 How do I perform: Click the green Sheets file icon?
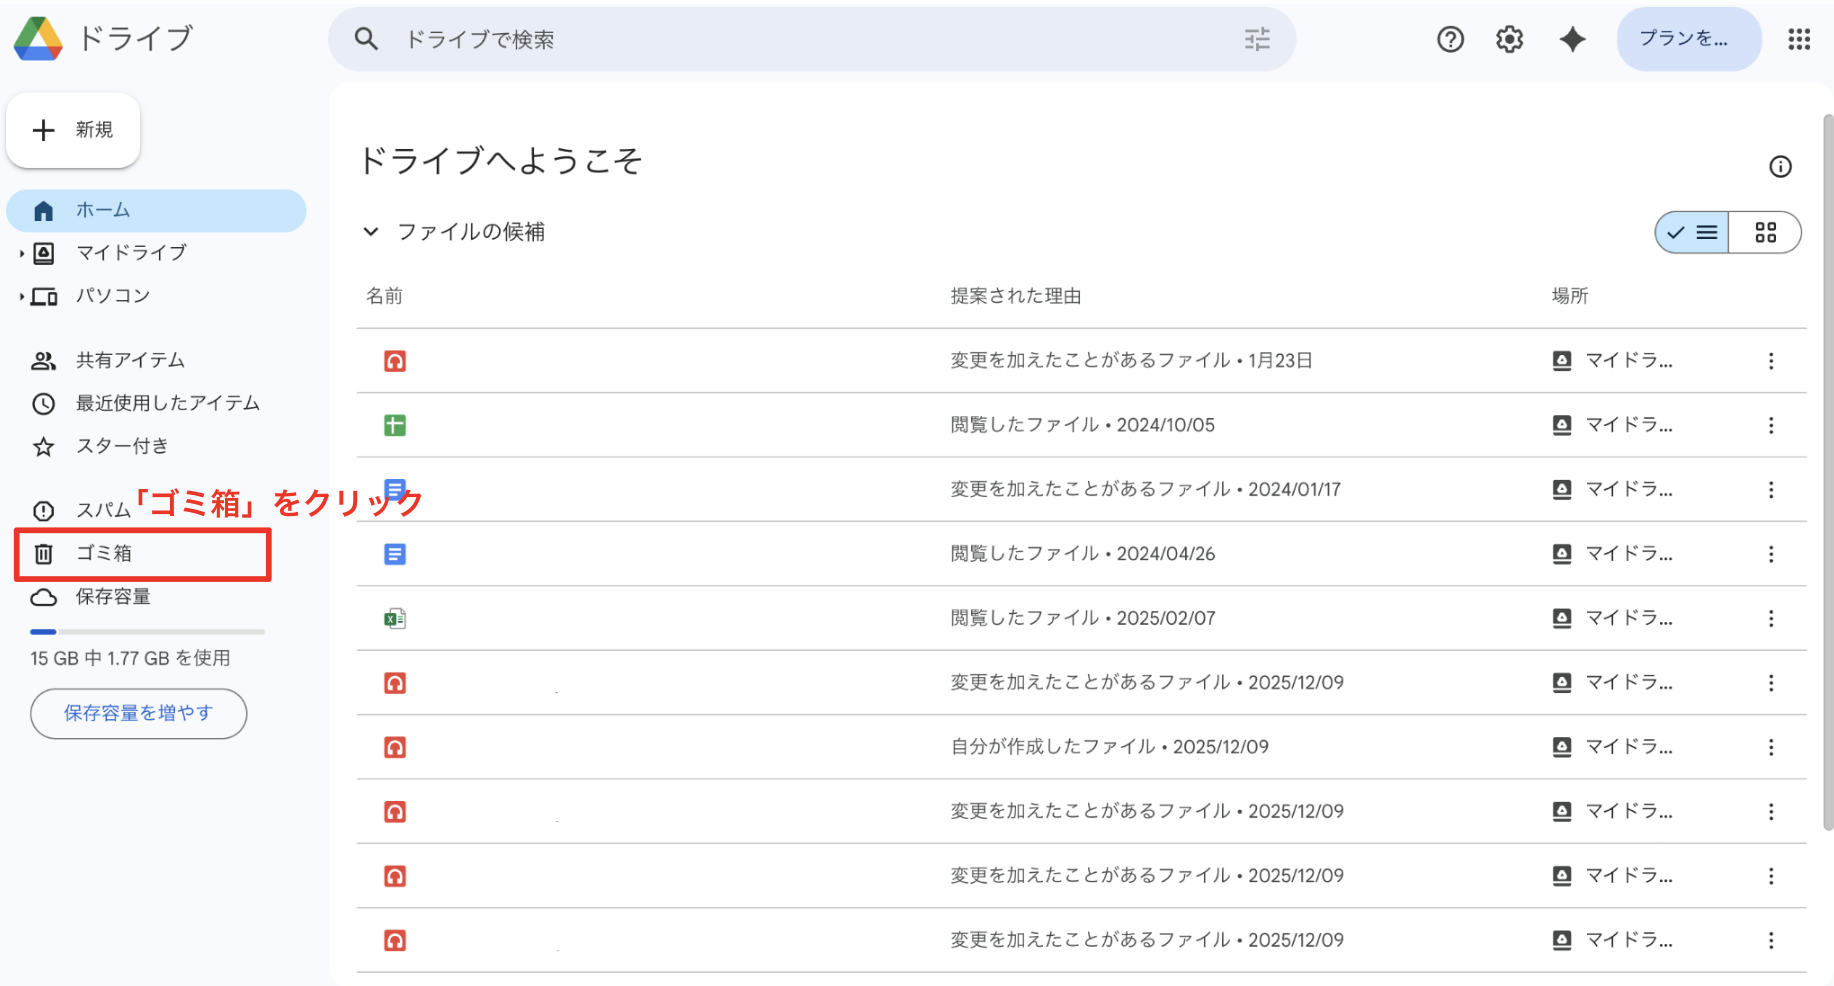click(395, 425)
